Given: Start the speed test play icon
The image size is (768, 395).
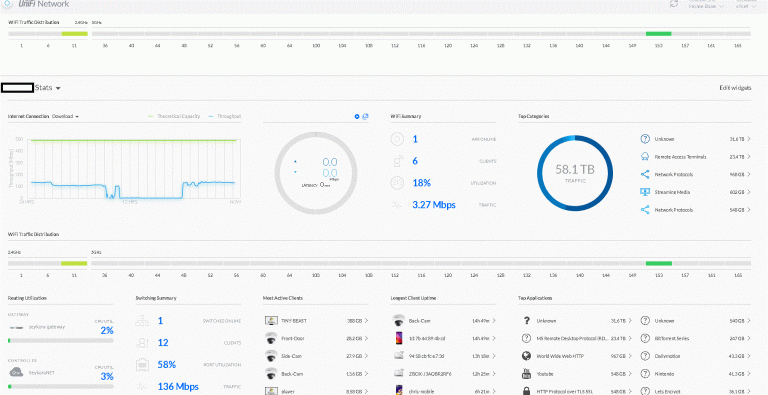Looking at the screenshot, I should coord(357,117).
